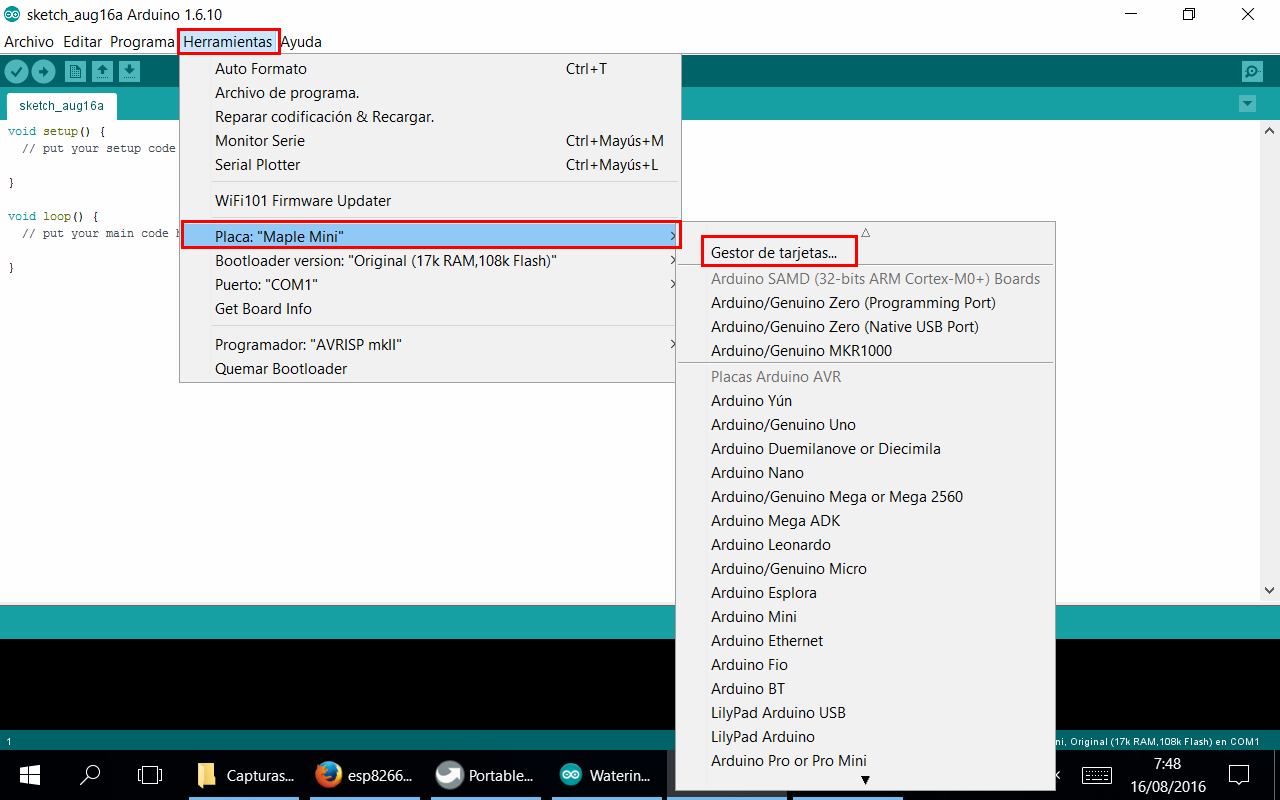Click the Verify sketch checkmark icon
The width and height of the screenshot is (1280, 800).
pos(16,71)
